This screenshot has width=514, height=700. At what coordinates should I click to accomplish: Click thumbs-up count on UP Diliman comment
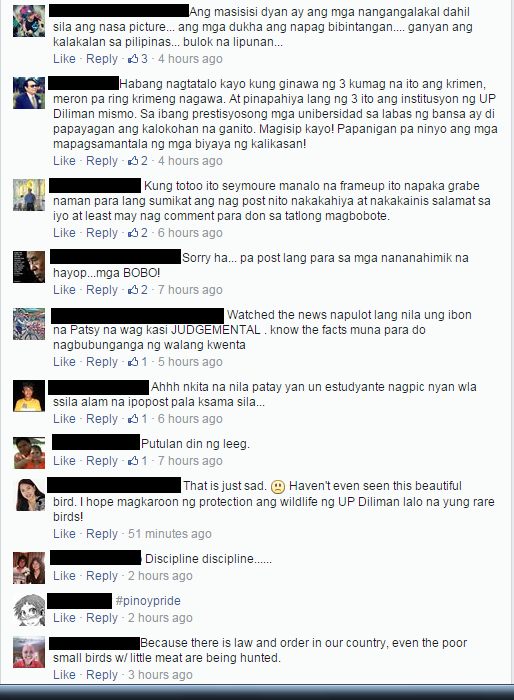[138, 160]
